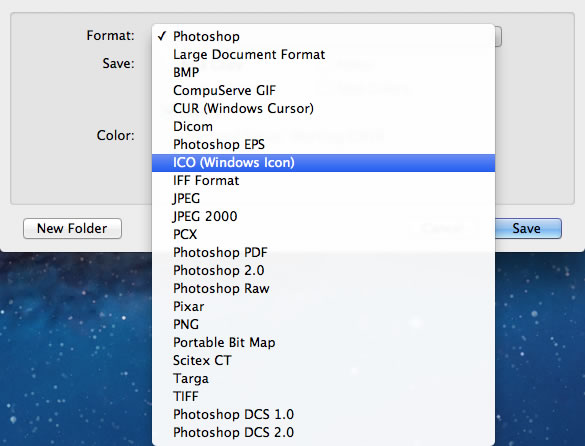Viewport: 585px width, 446px height.
Task: Select JPEG 2000 format
Action: 323,216
